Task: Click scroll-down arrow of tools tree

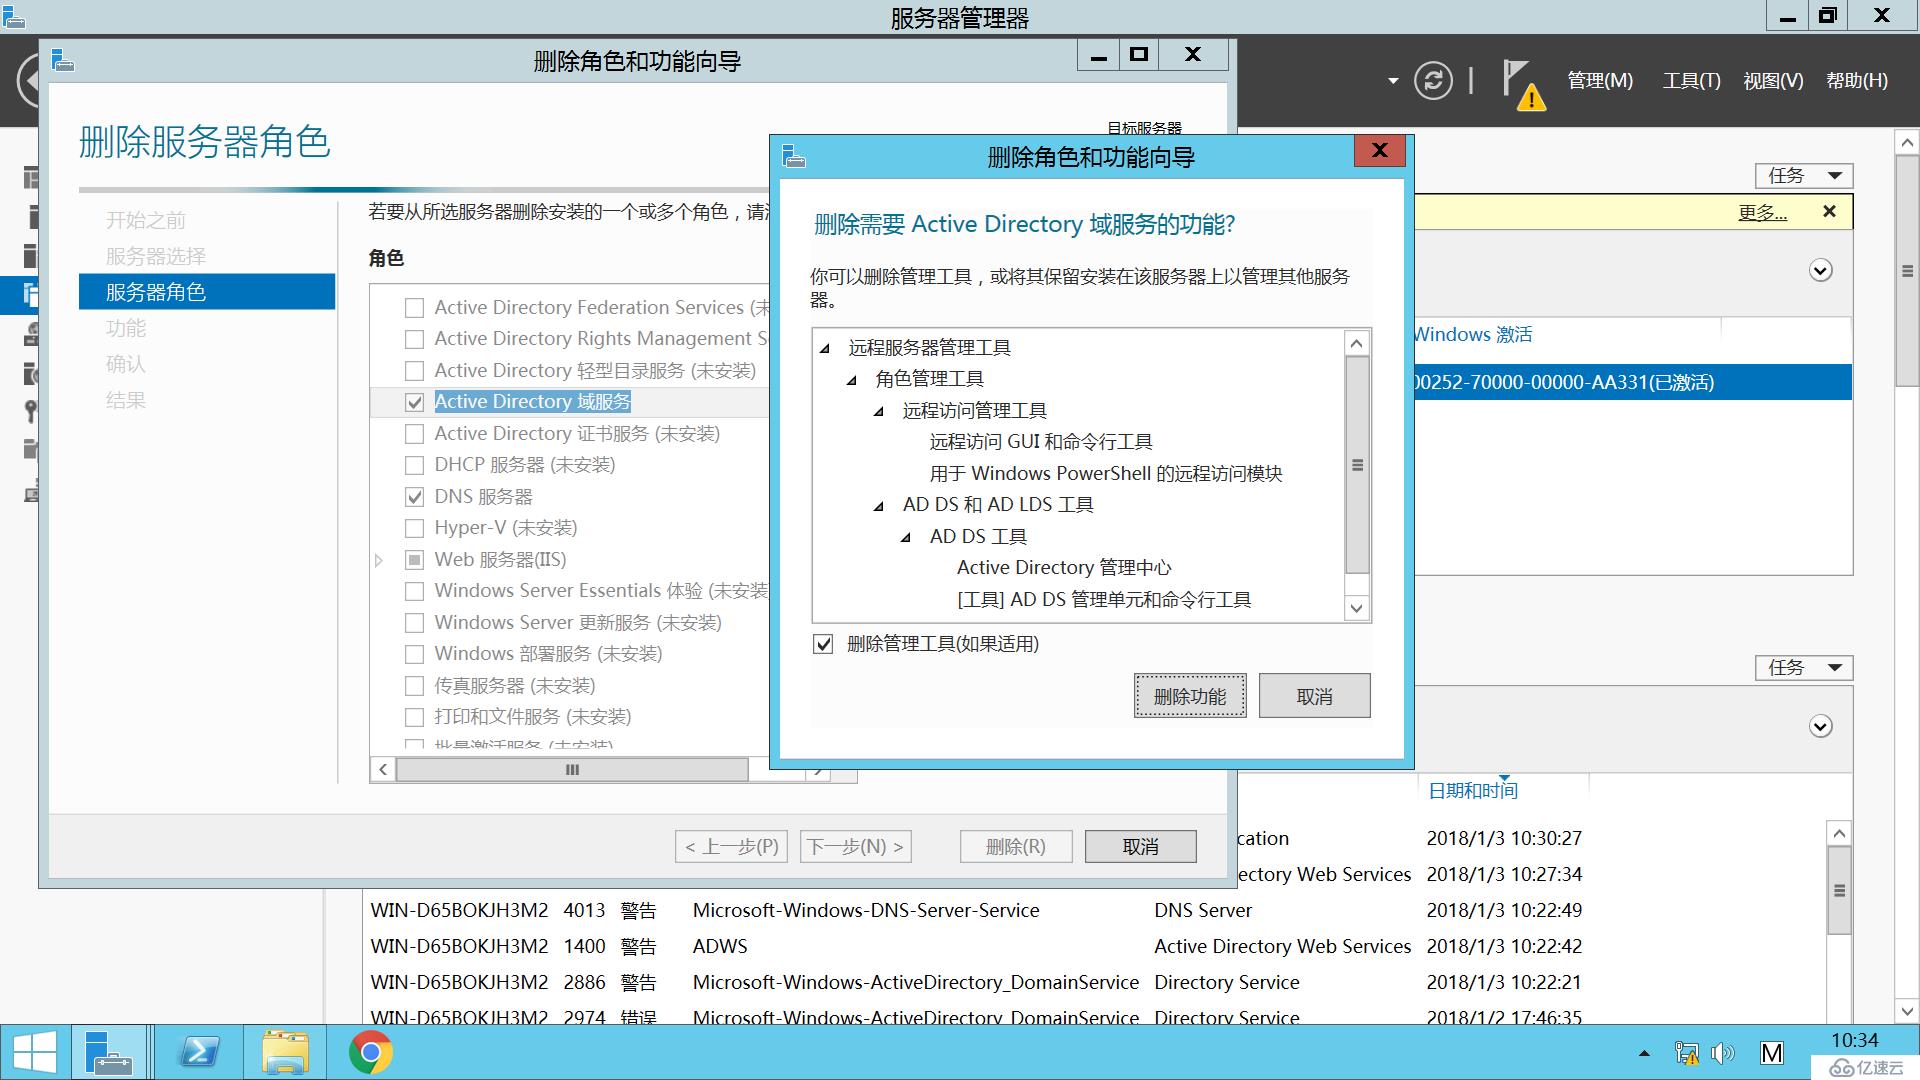Action: tap(1357, 609)
